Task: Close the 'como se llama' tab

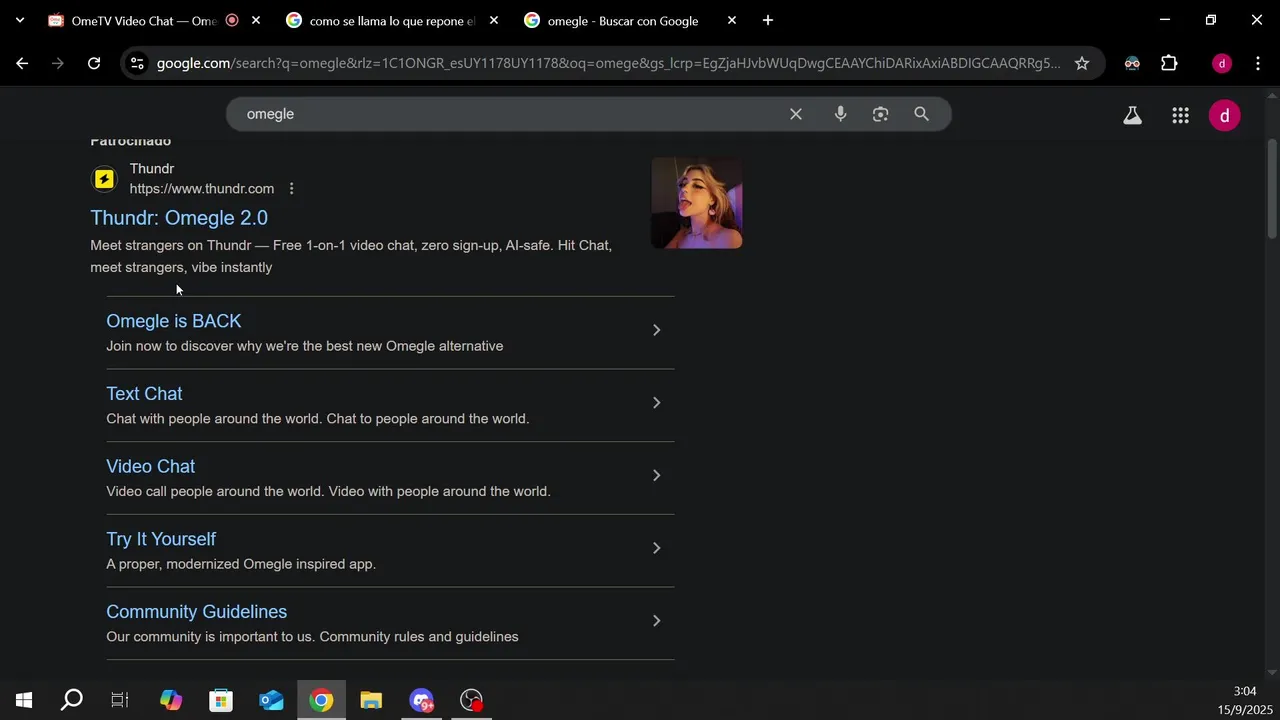Action: click(x=494, y=20)
